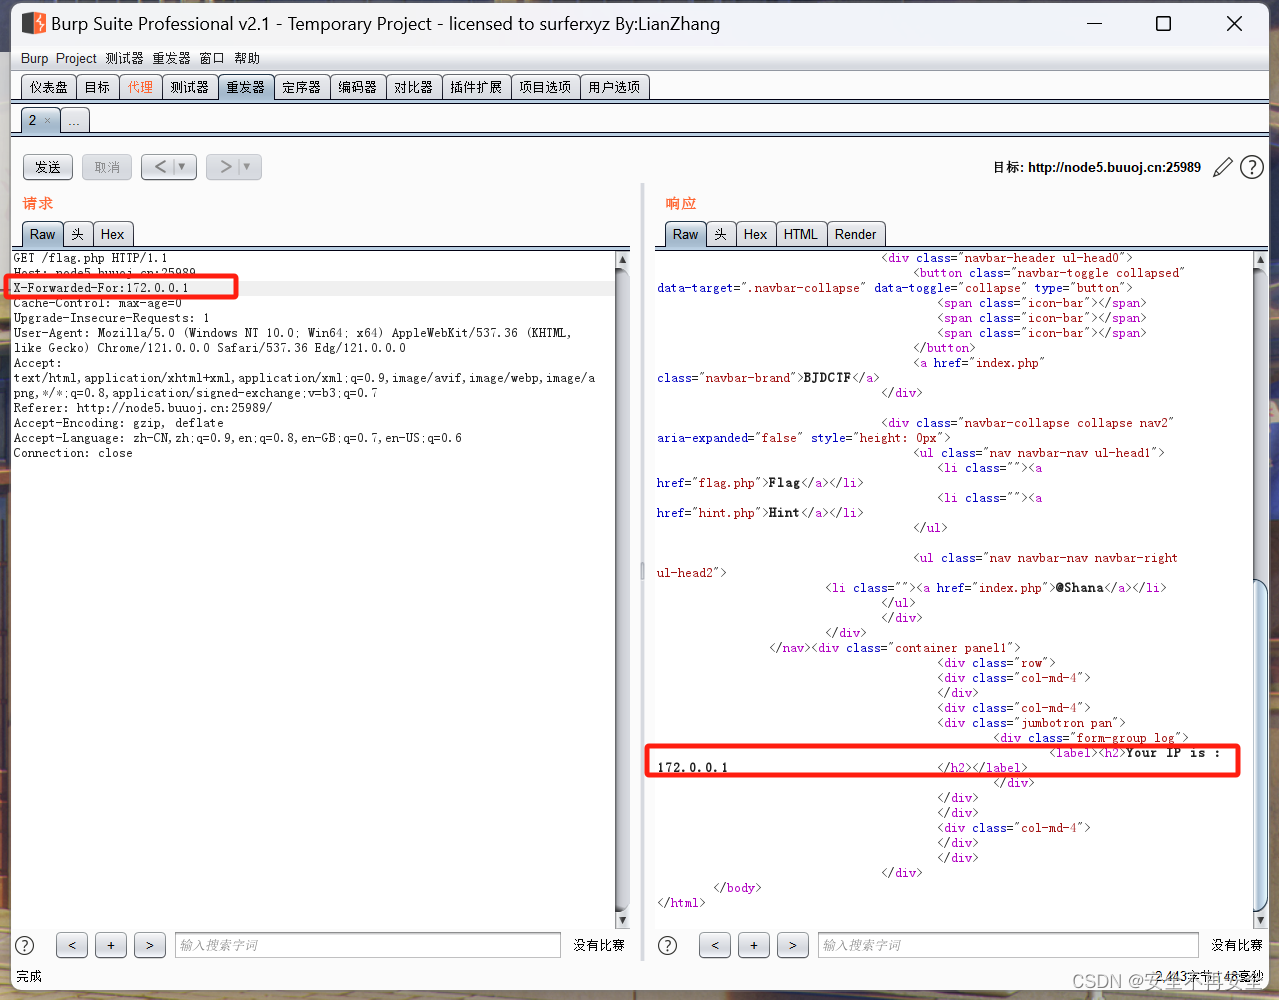This screenshot has width=1279, height=1000.
Task: Open the 重发器 menu in the menu bar
Action: pyautogui.click(x=171, y=58)
